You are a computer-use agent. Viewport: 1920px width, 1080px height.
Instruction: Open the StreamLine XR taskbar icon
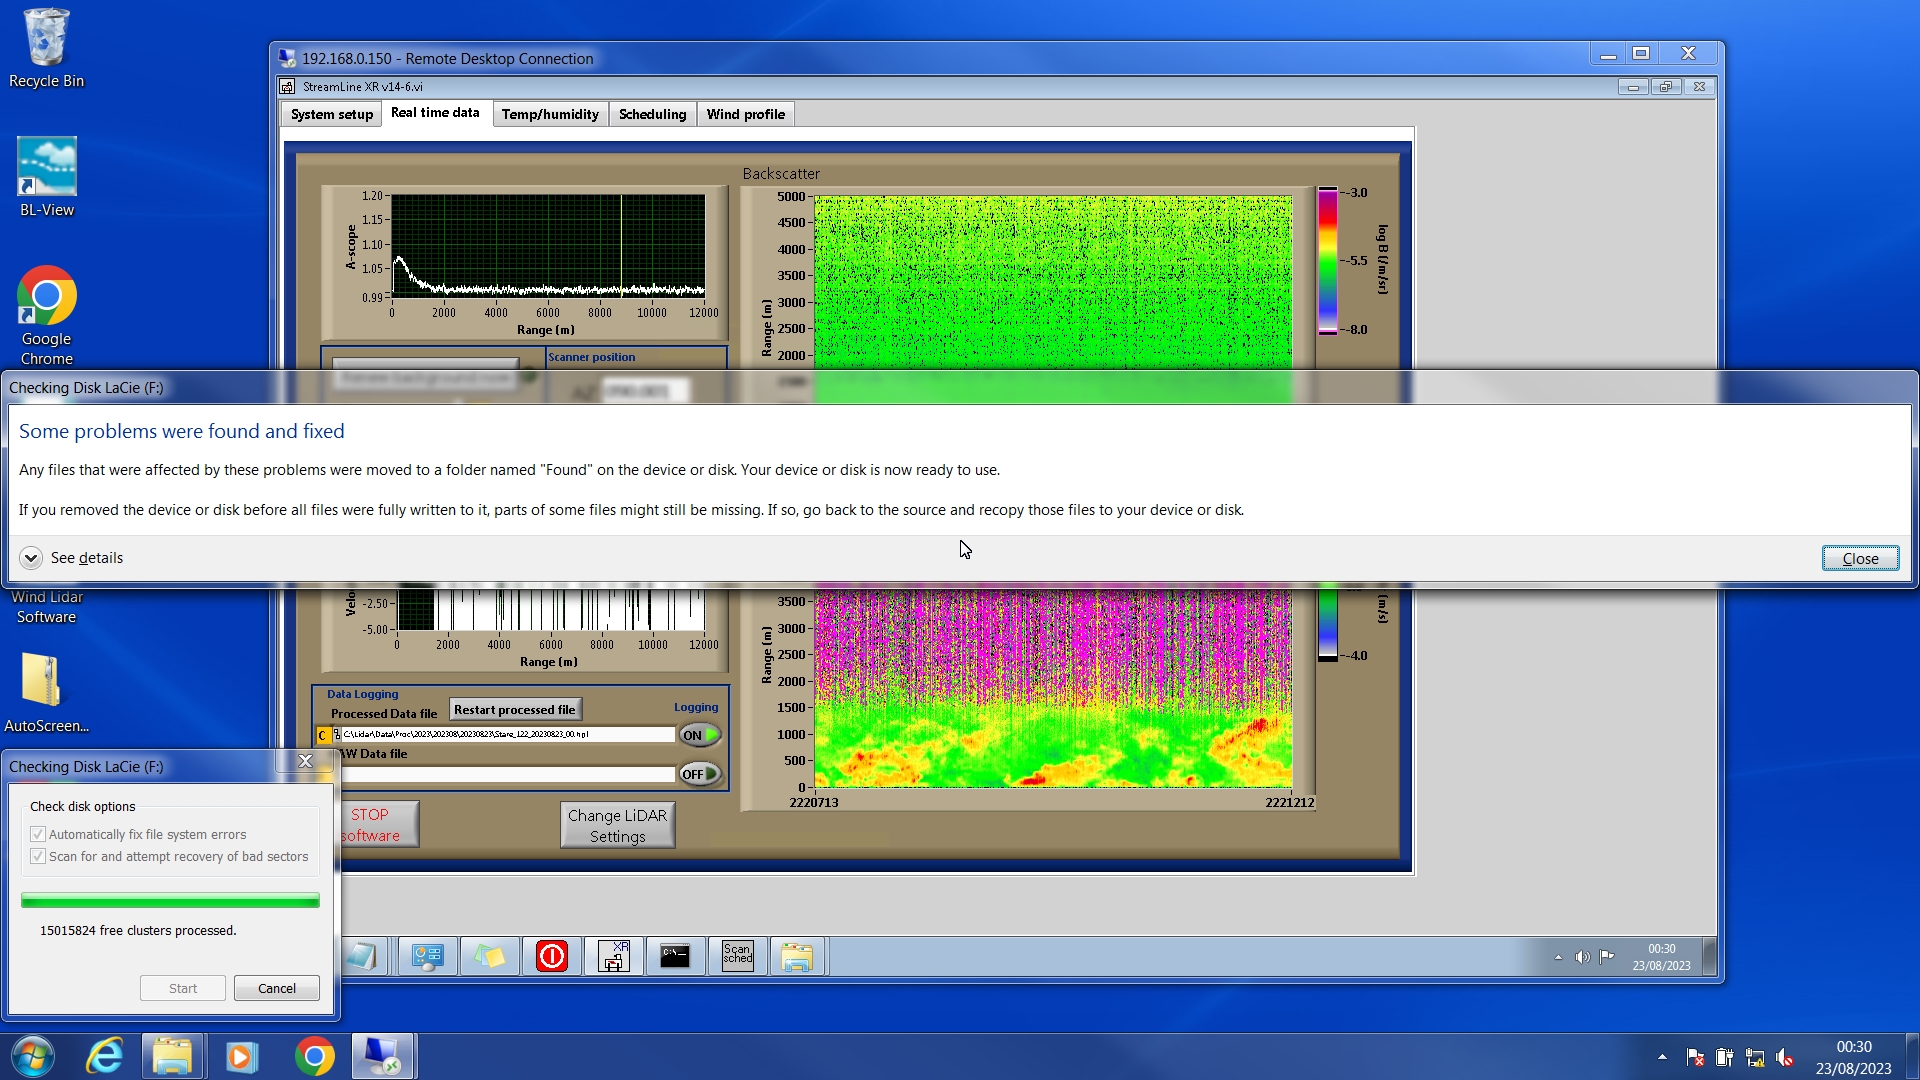[x=613, y=956]
